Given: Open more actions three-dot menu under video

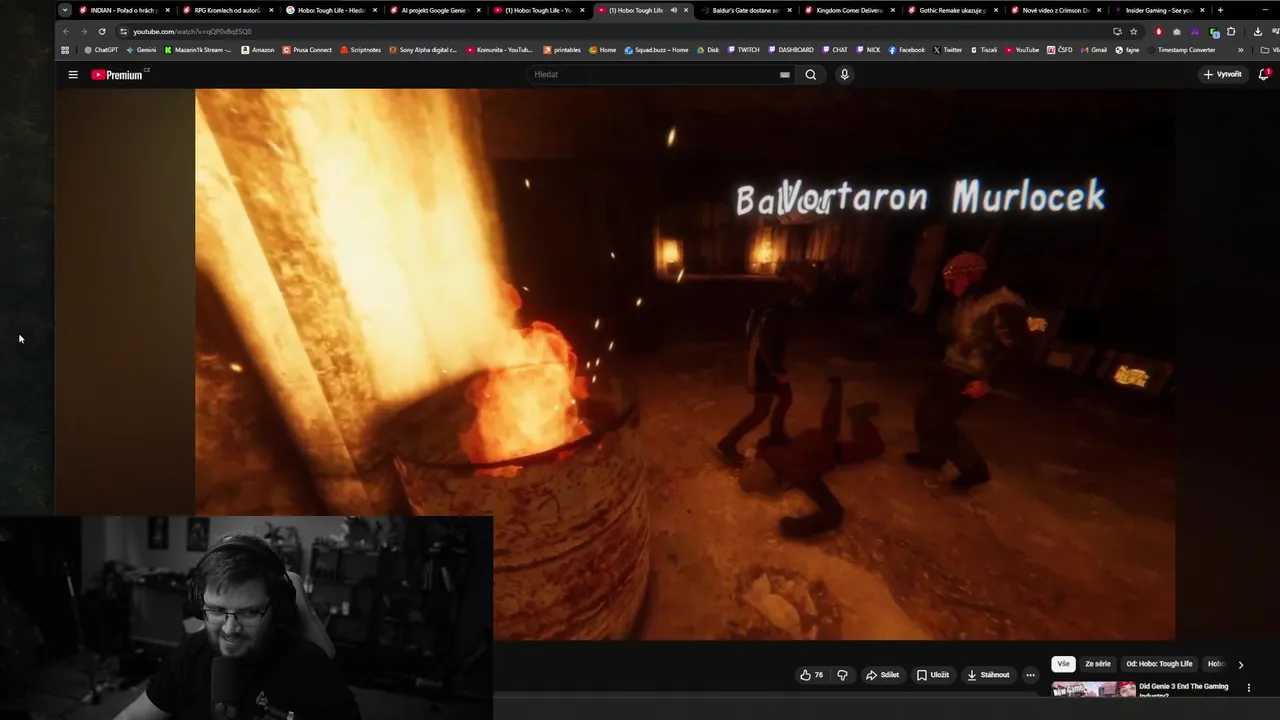Looking at the screenshot, I should point(1030,675).
